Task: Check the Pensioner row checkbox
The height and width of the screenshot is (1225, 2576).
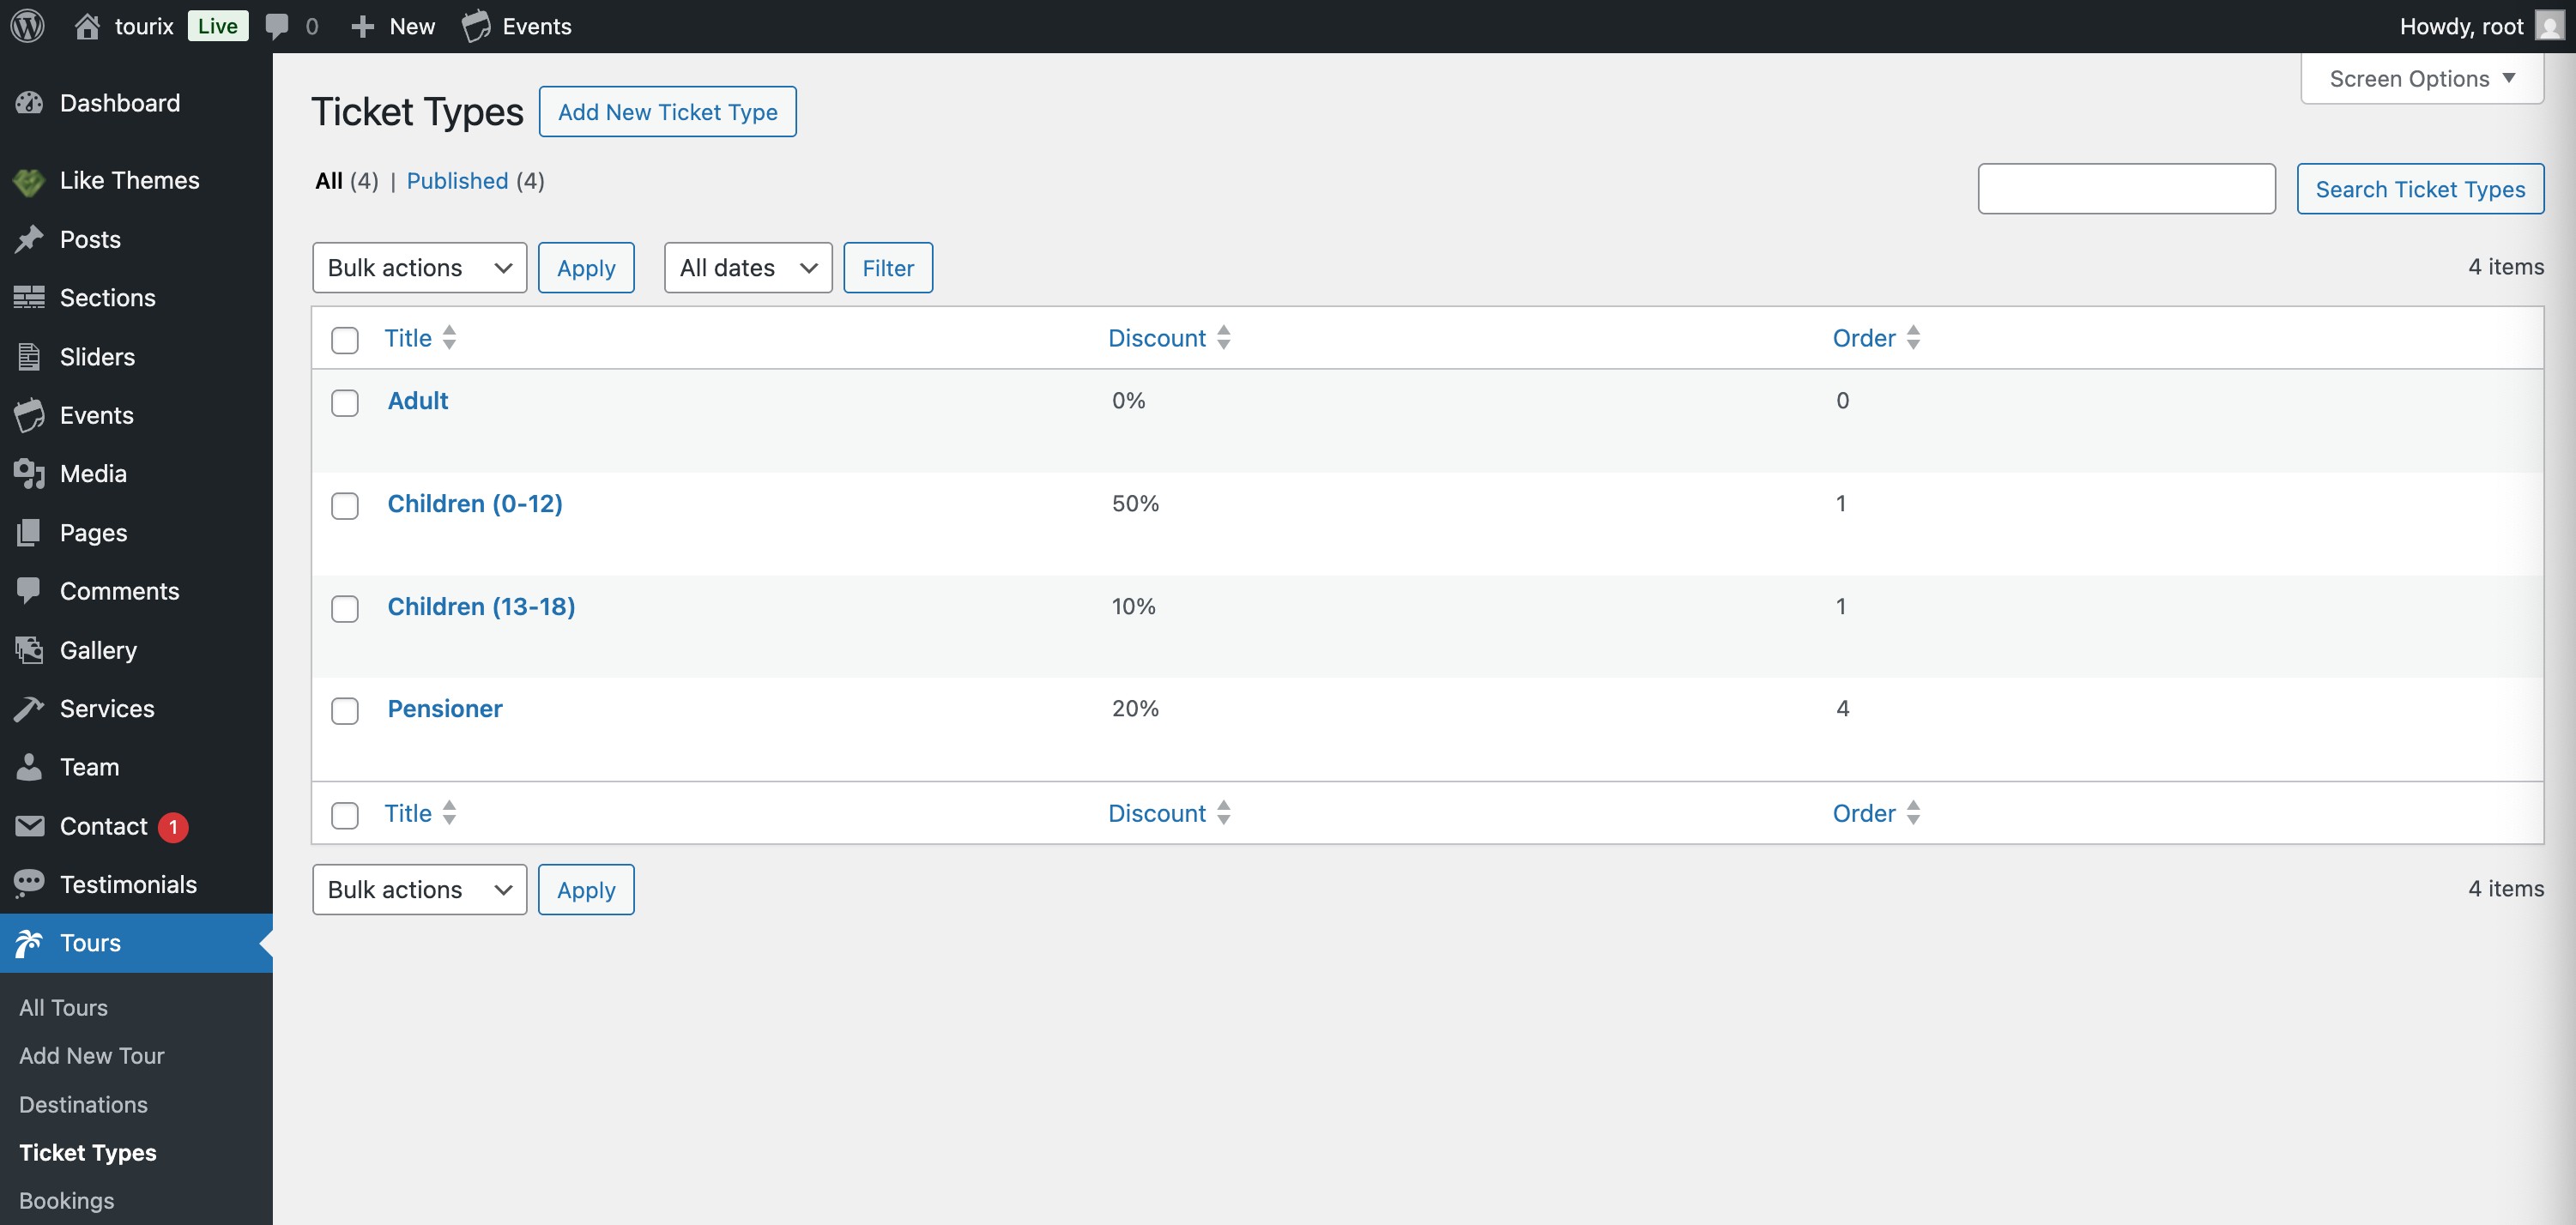Action: click(x=345, y=711)
